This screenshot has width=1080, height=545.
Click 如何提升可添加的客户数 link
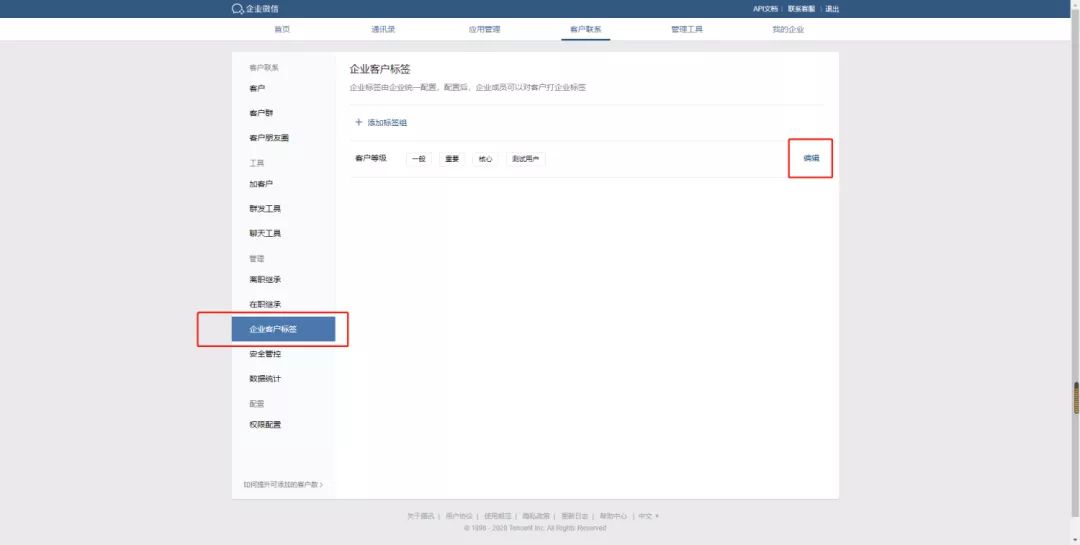tap(283, 484)
